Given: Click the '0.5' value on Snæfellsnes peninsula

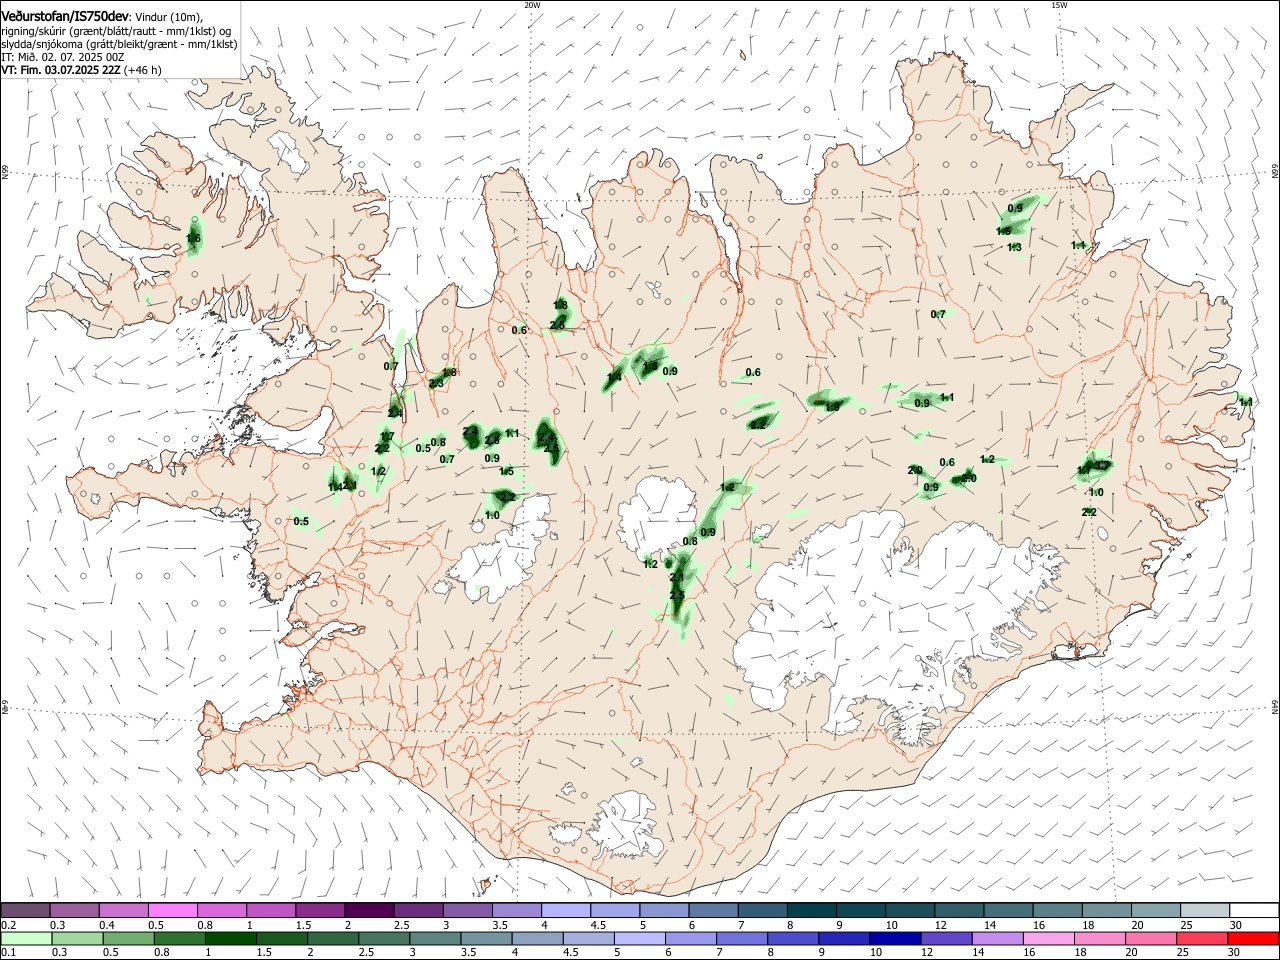Looking at the screenshot, I should 301,521.
